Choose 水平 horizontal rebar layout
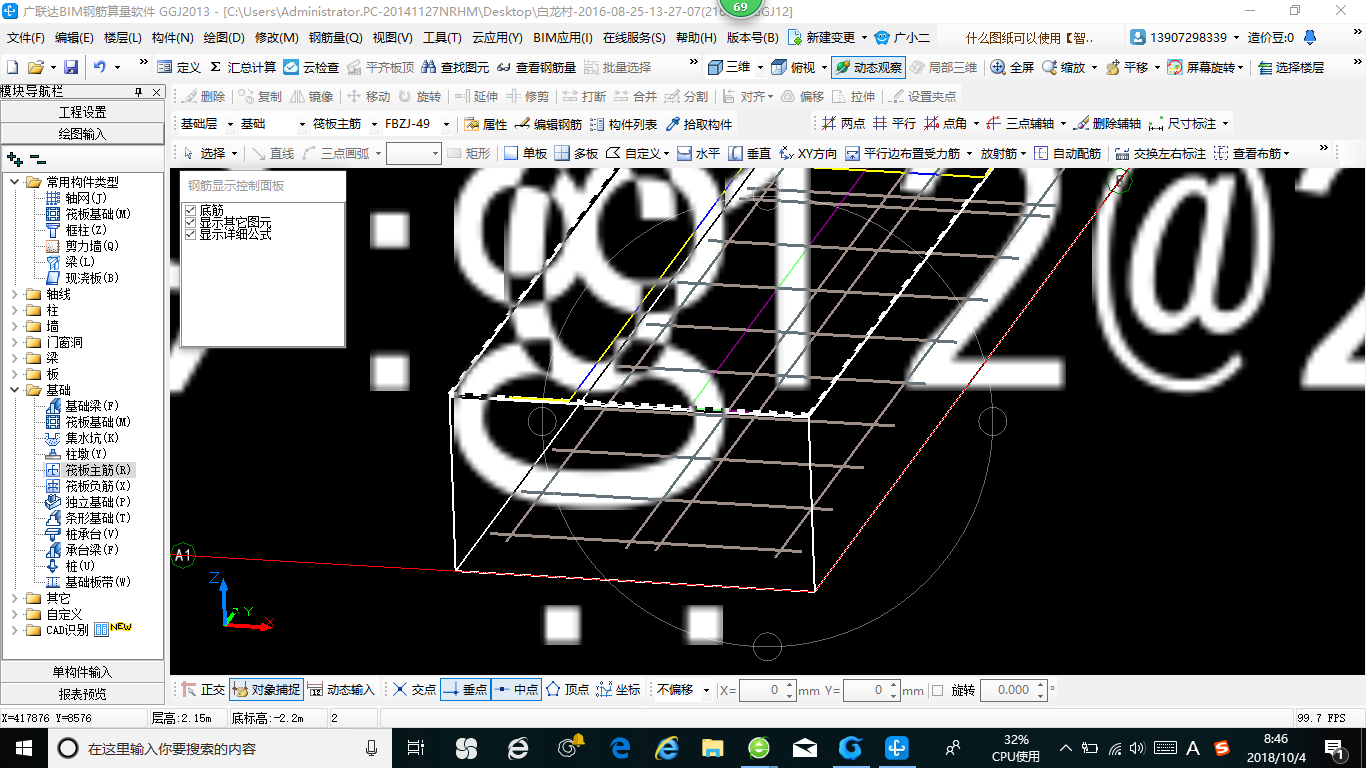Image resolution: width=1366 pixels, height=768 pixels. coord(699,153)
